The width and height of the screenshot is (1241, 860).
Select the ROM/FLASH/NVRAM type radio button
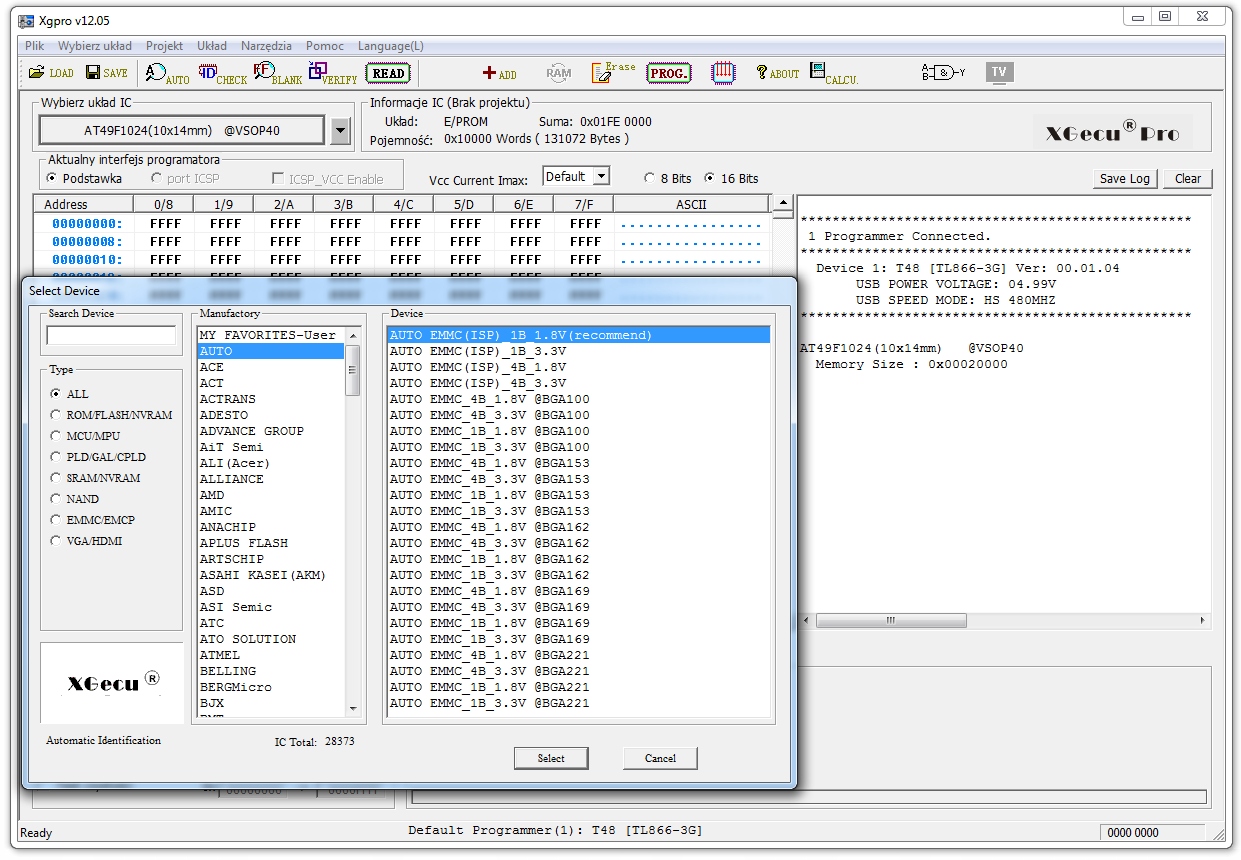[x=57, y=415]
